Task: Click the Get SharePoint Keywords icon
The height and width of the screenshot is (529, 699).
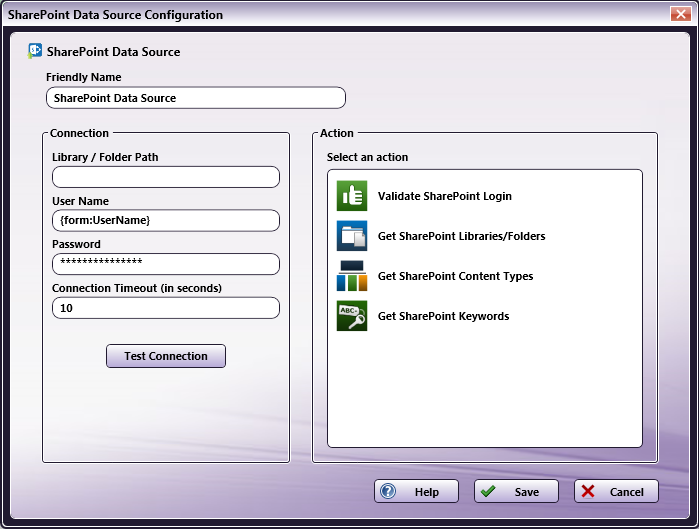Action: 352,316
